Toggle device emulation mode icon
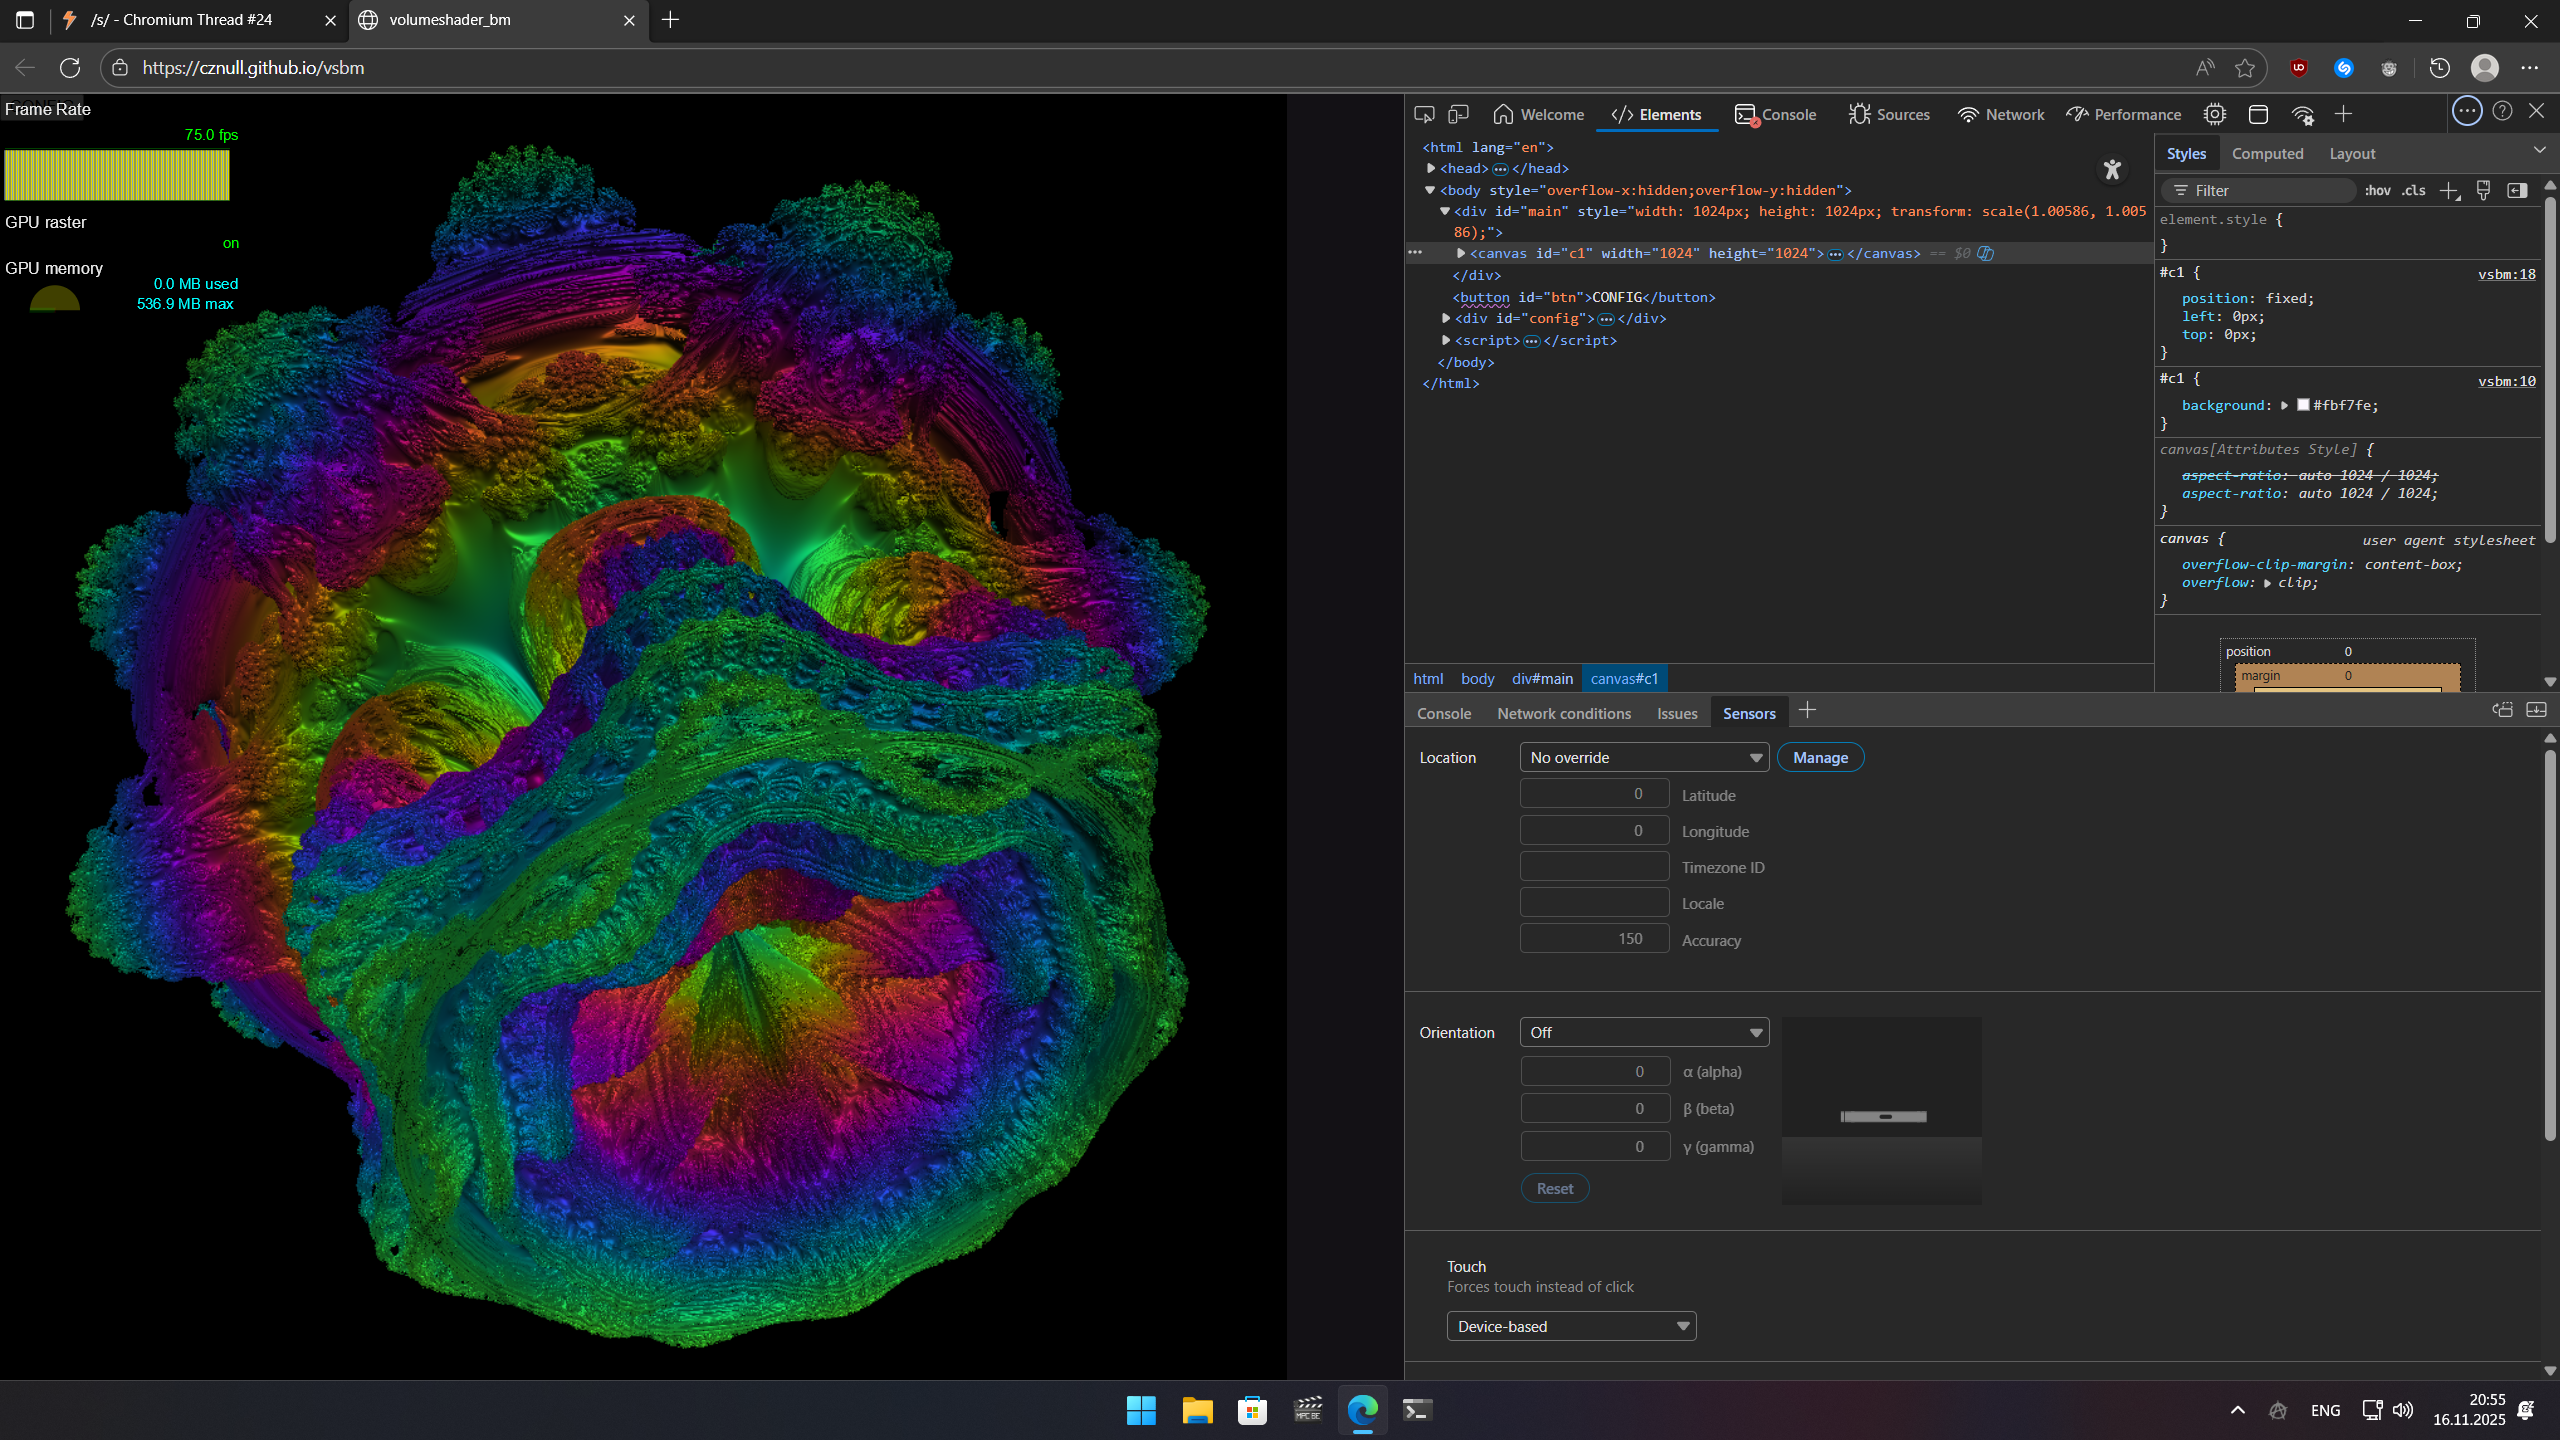This screenshot has height=1440, width=2560. [1459, 114]
